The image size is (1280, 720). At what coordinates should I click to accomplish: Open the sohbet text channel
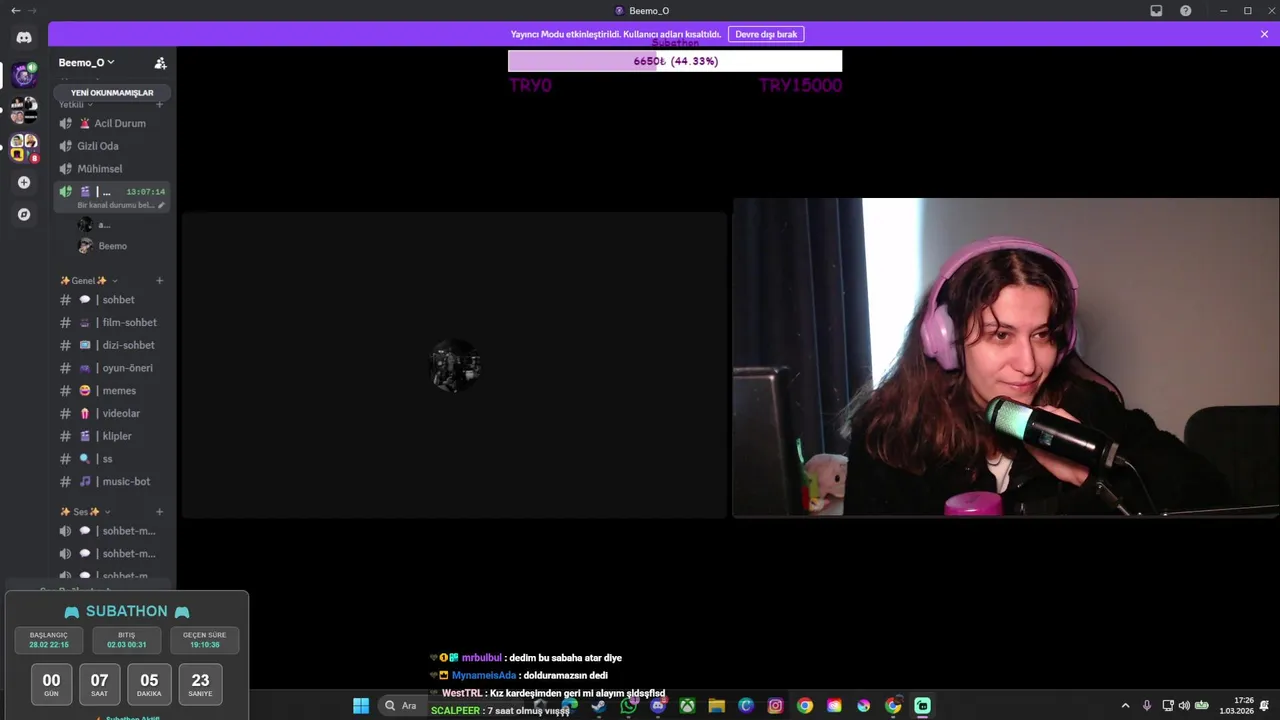[112, 300]
